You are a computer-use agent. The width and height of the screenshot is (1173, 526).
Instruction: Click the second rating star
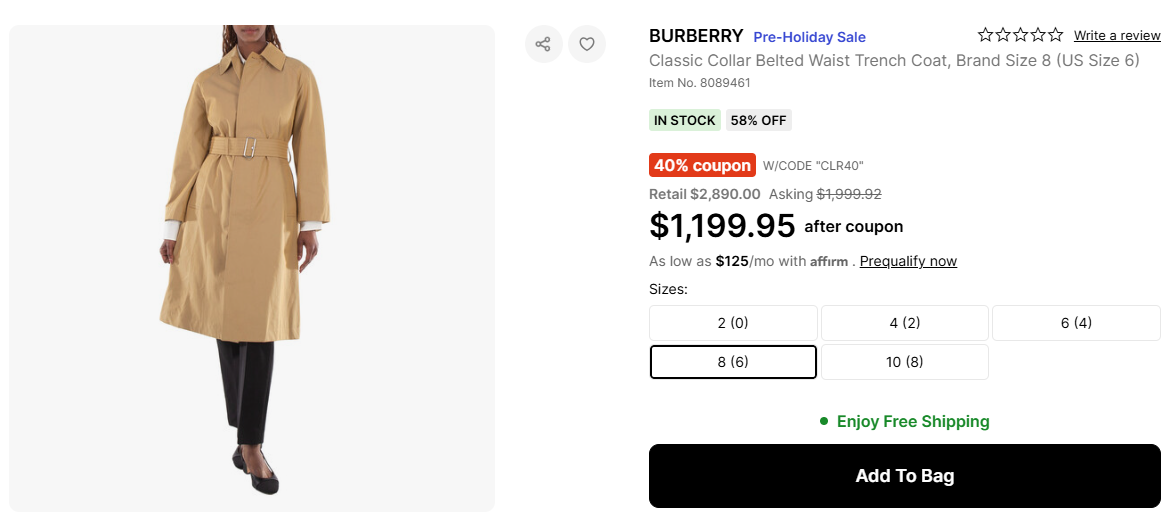pos(1003,35)
